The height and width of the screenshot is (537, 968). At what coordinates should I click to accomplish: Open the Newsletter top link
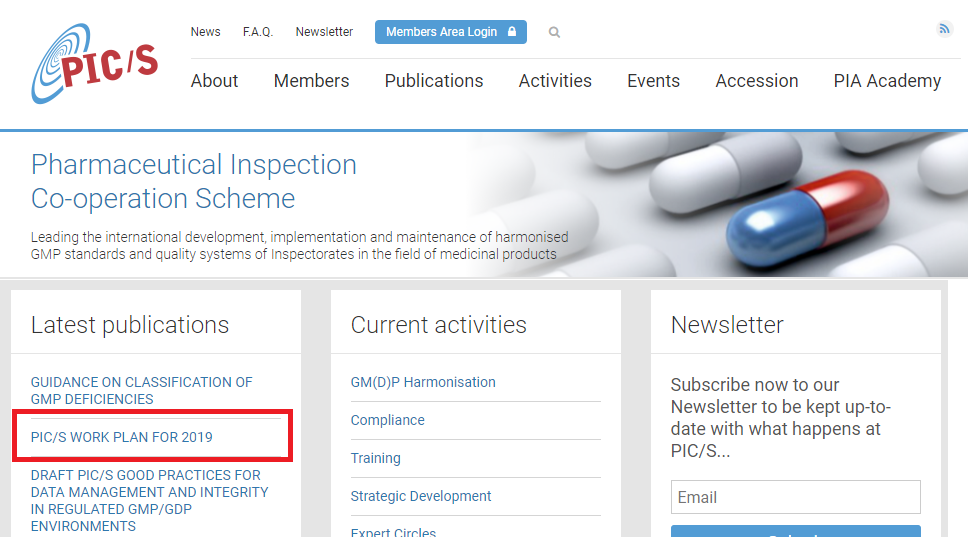pos(324,31)
